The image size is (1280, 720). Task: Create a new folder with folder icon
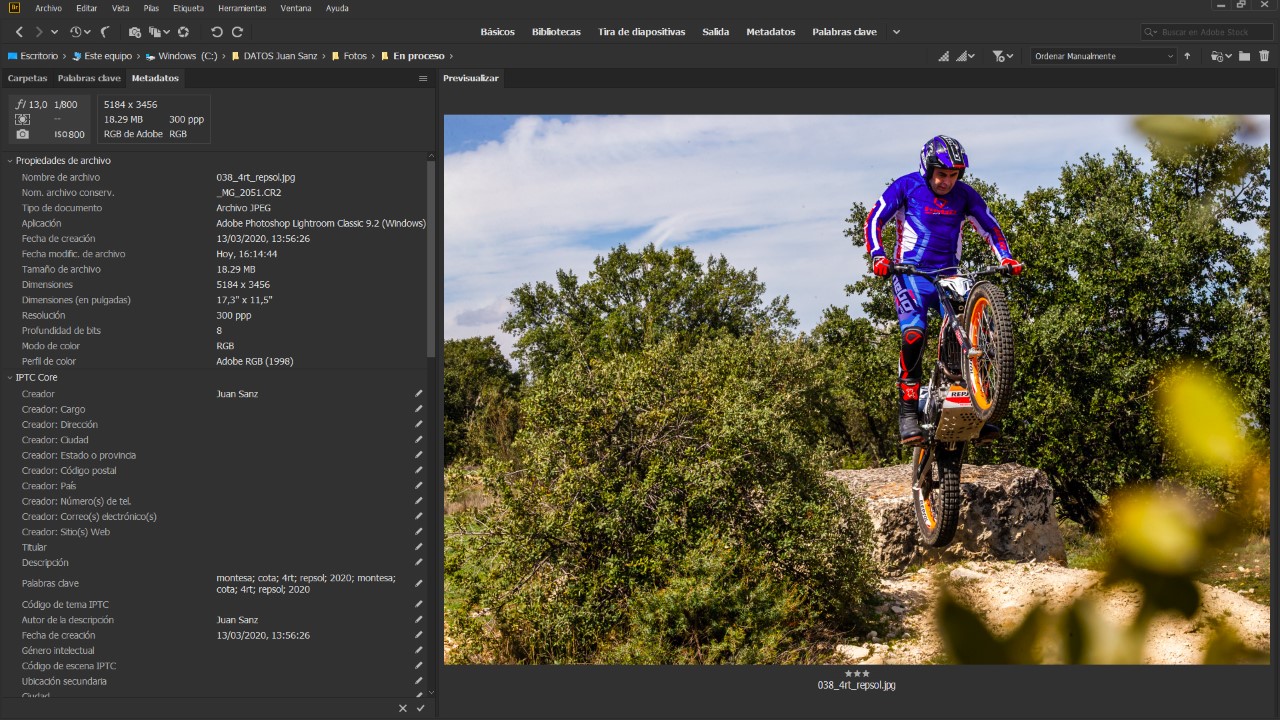tap(1244, 56)
